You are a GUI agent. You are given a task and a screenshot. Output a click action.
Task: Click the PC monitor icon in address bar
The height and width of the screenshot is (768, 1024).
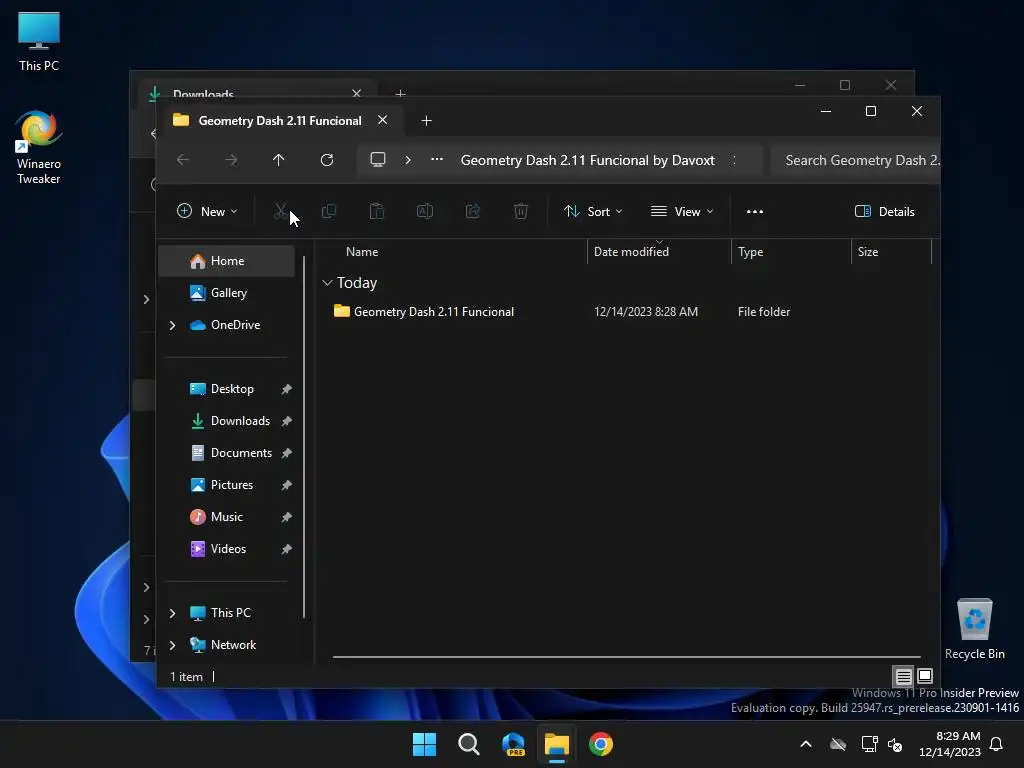[377, 160]
